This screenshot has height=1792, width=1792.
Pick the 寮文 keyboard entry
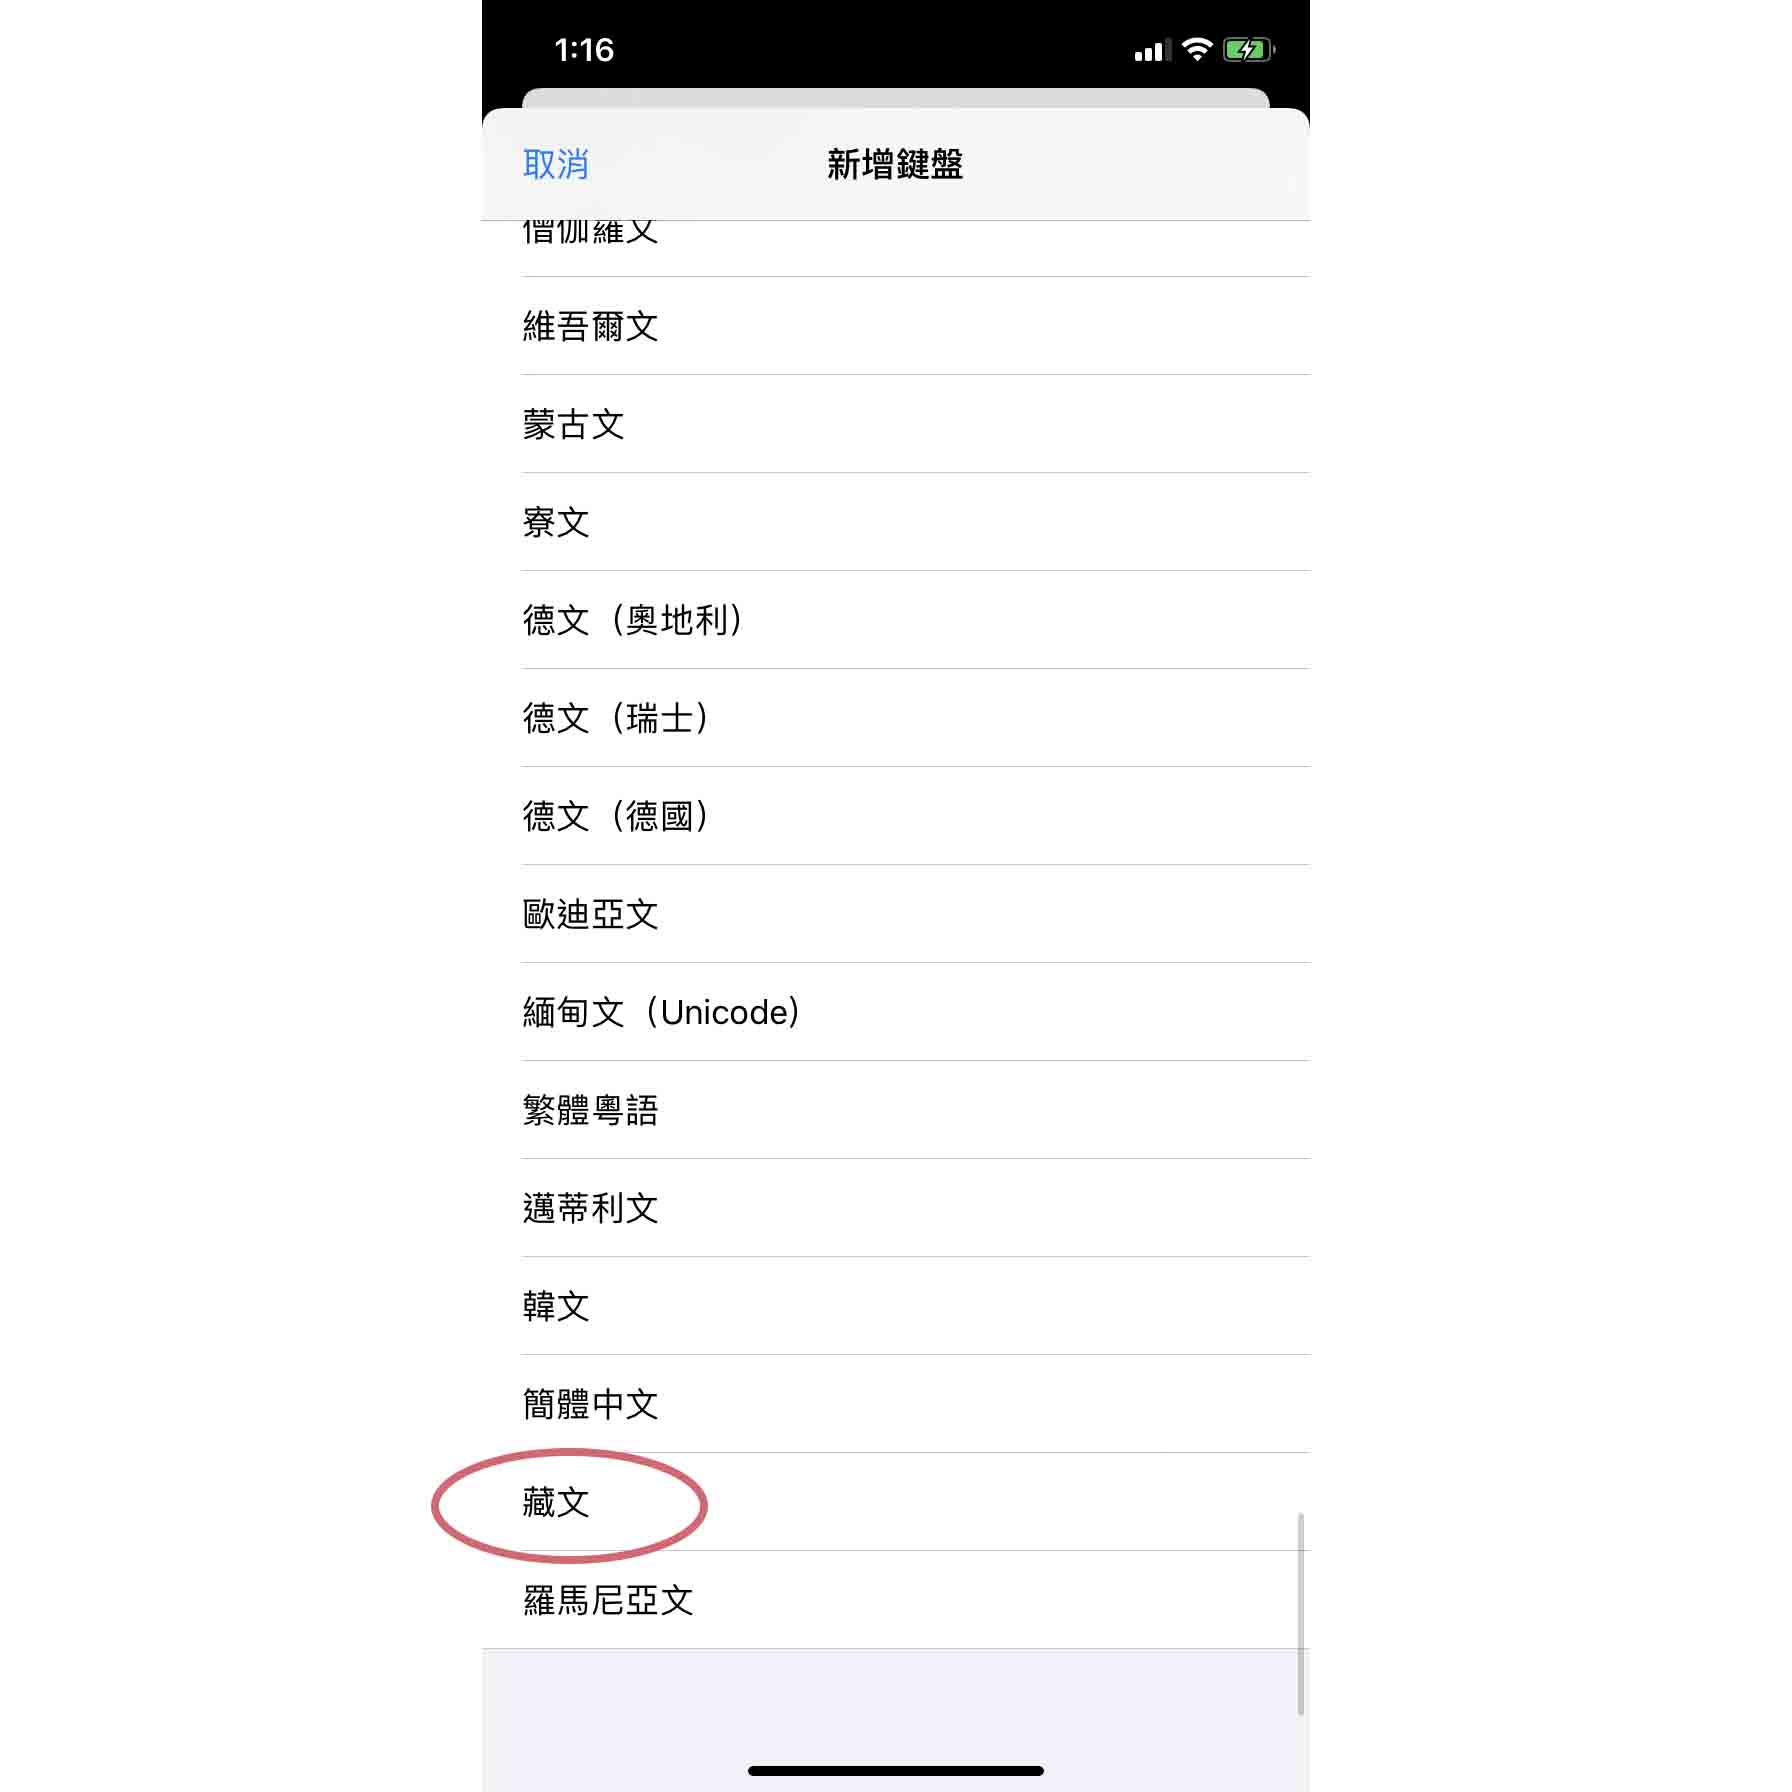click(x=896, y=522)
